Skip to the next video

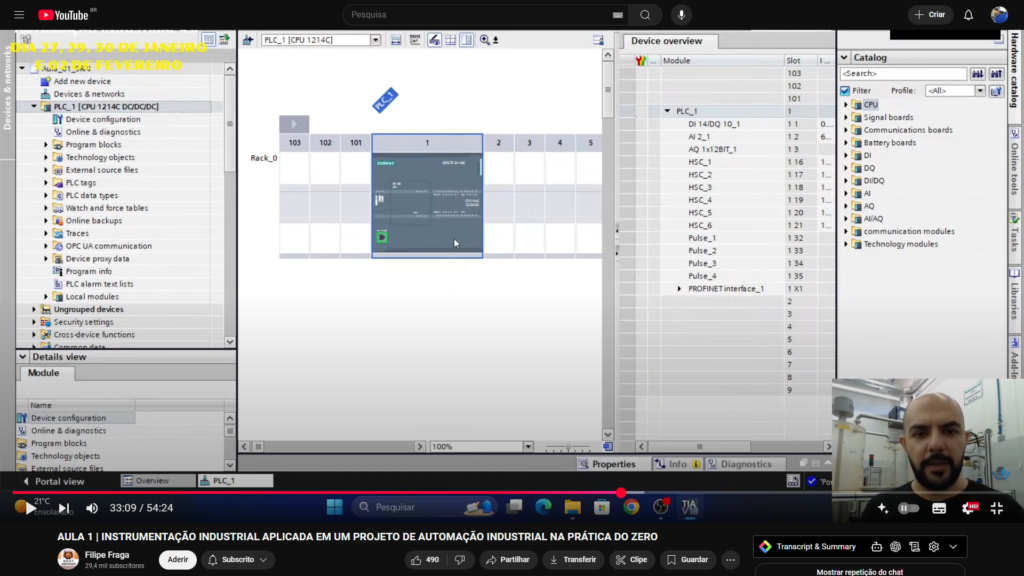coord(64,508)
